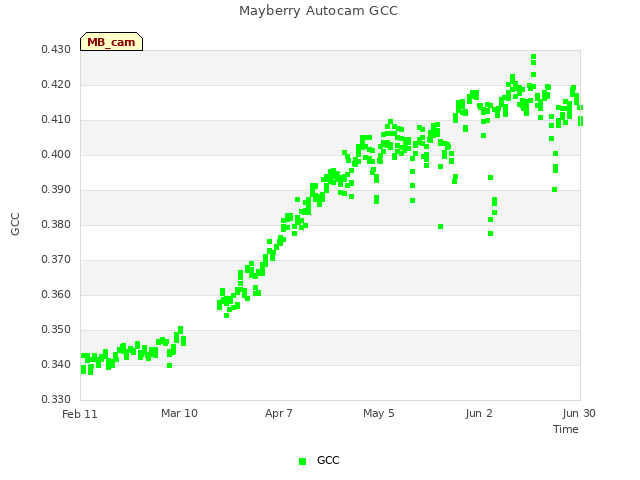Click the GCC legend label

click(328, 460)
